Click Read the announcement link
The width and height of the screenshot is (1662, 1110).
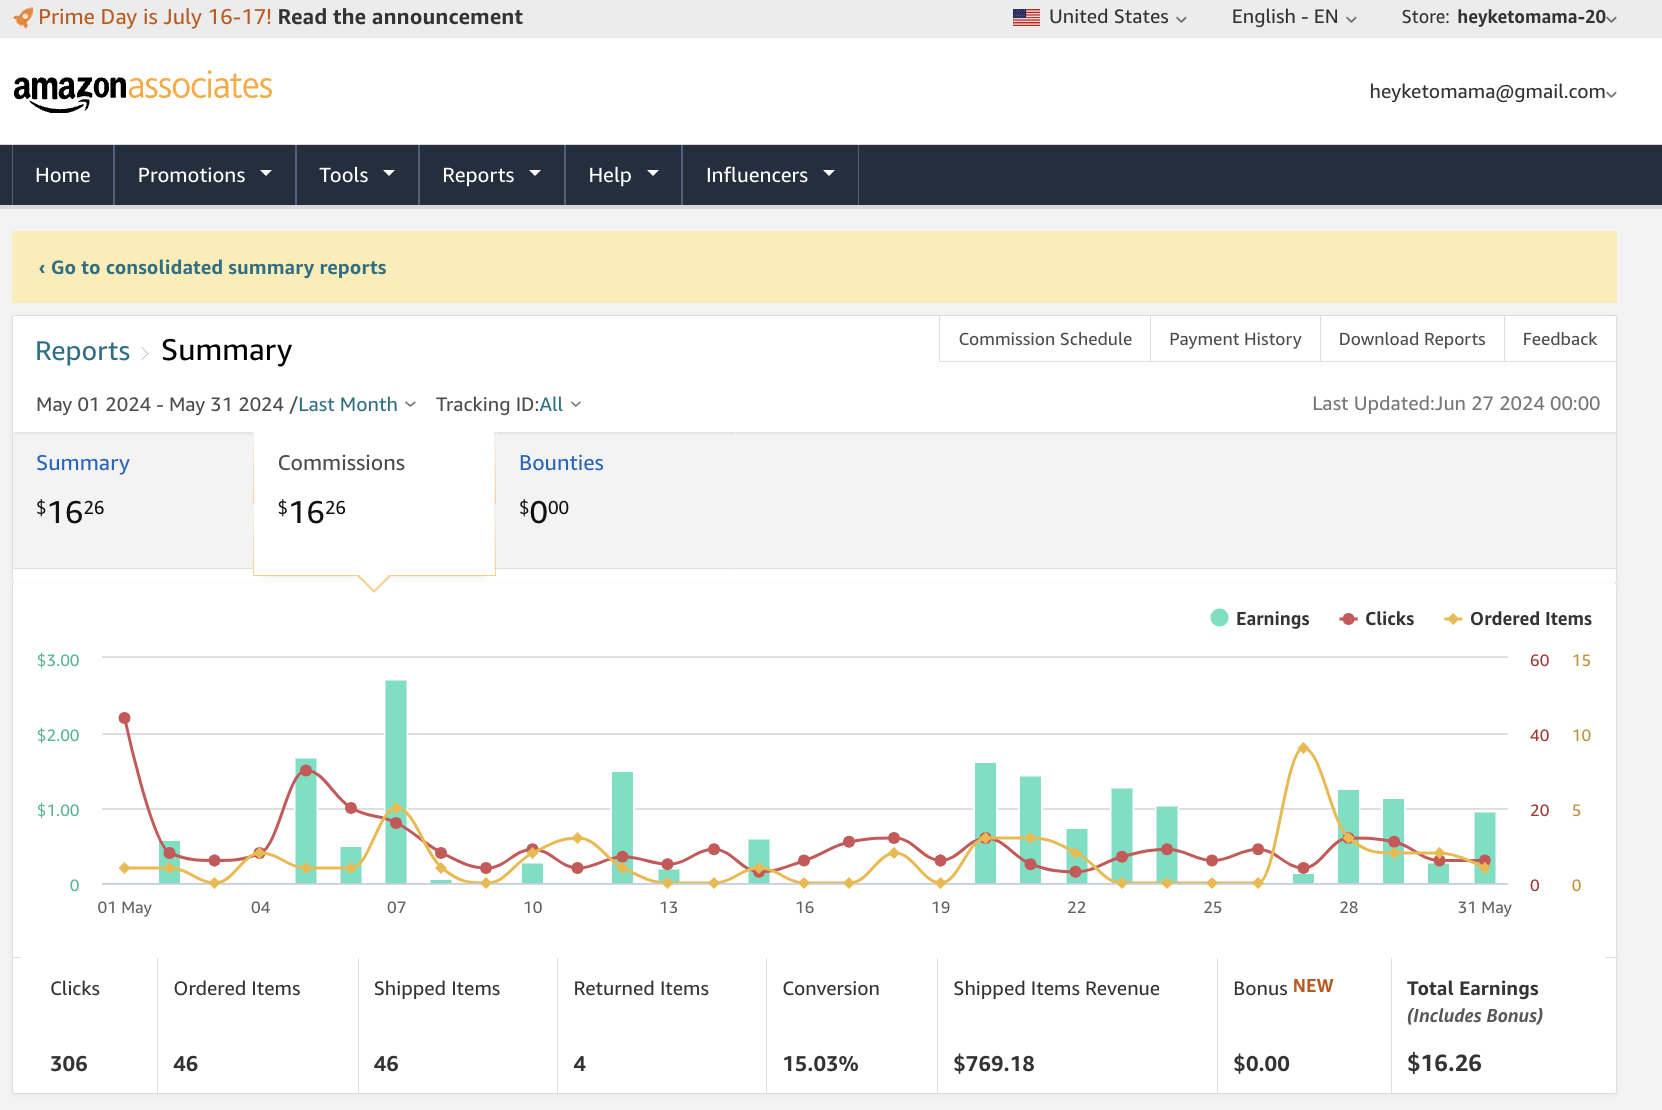click(400, 17)
